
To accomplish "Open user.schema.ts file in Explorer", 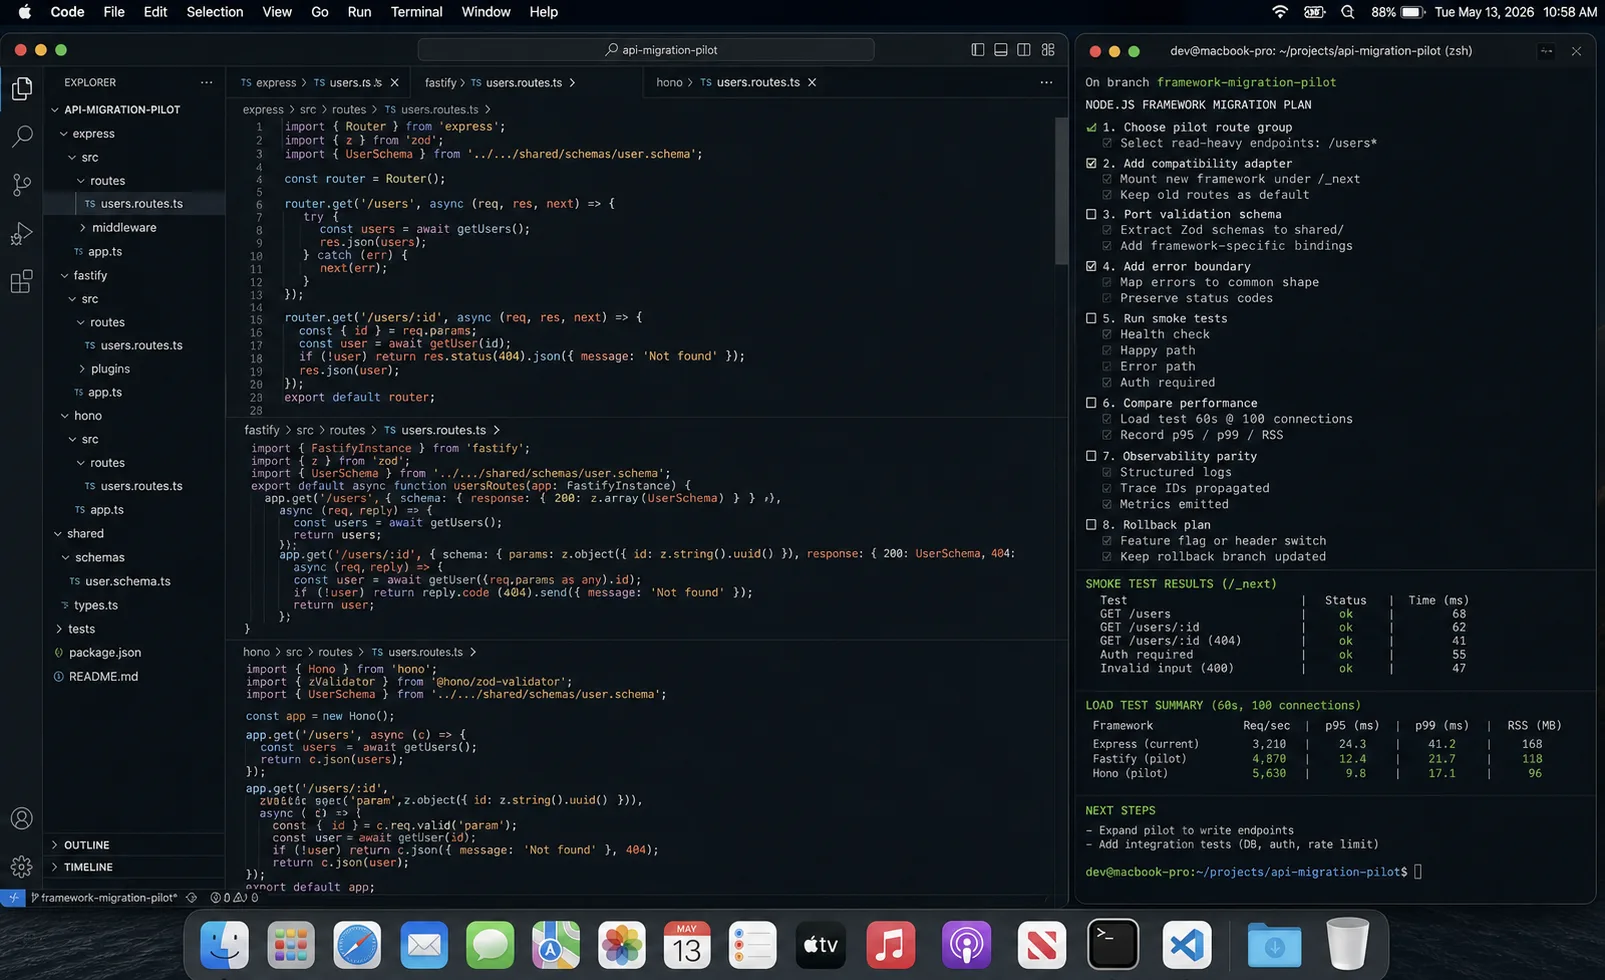I will coord(127,581).
